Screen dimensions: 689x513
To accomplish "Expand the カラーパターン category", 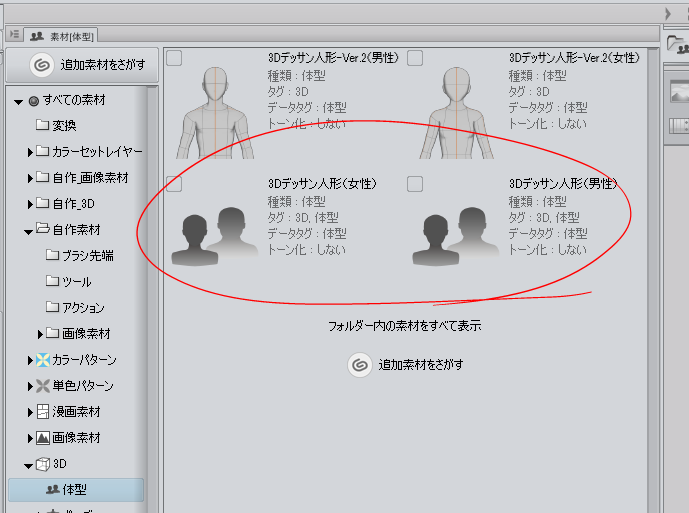I will 30,360.
